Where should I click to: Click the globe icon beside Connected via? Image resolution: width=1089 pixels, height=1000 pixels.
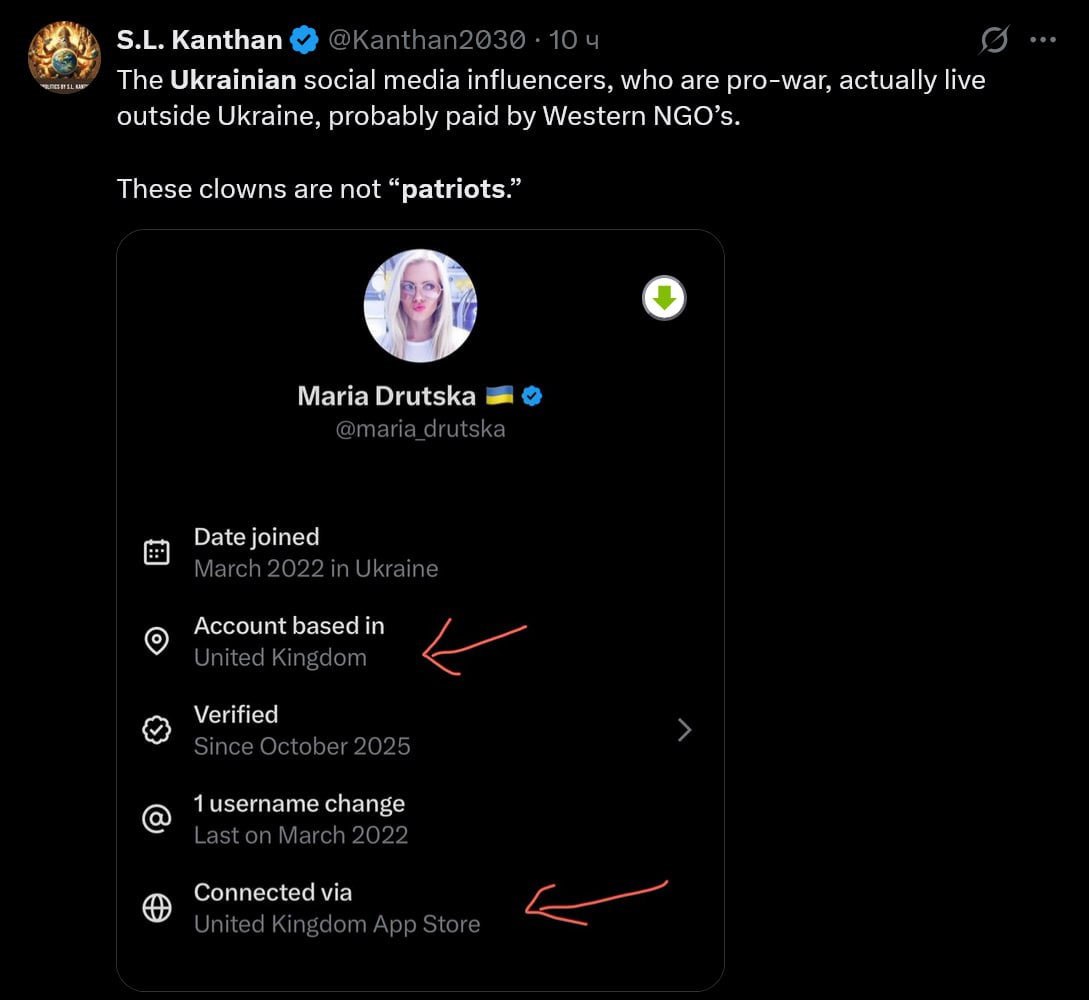[157, 908]
